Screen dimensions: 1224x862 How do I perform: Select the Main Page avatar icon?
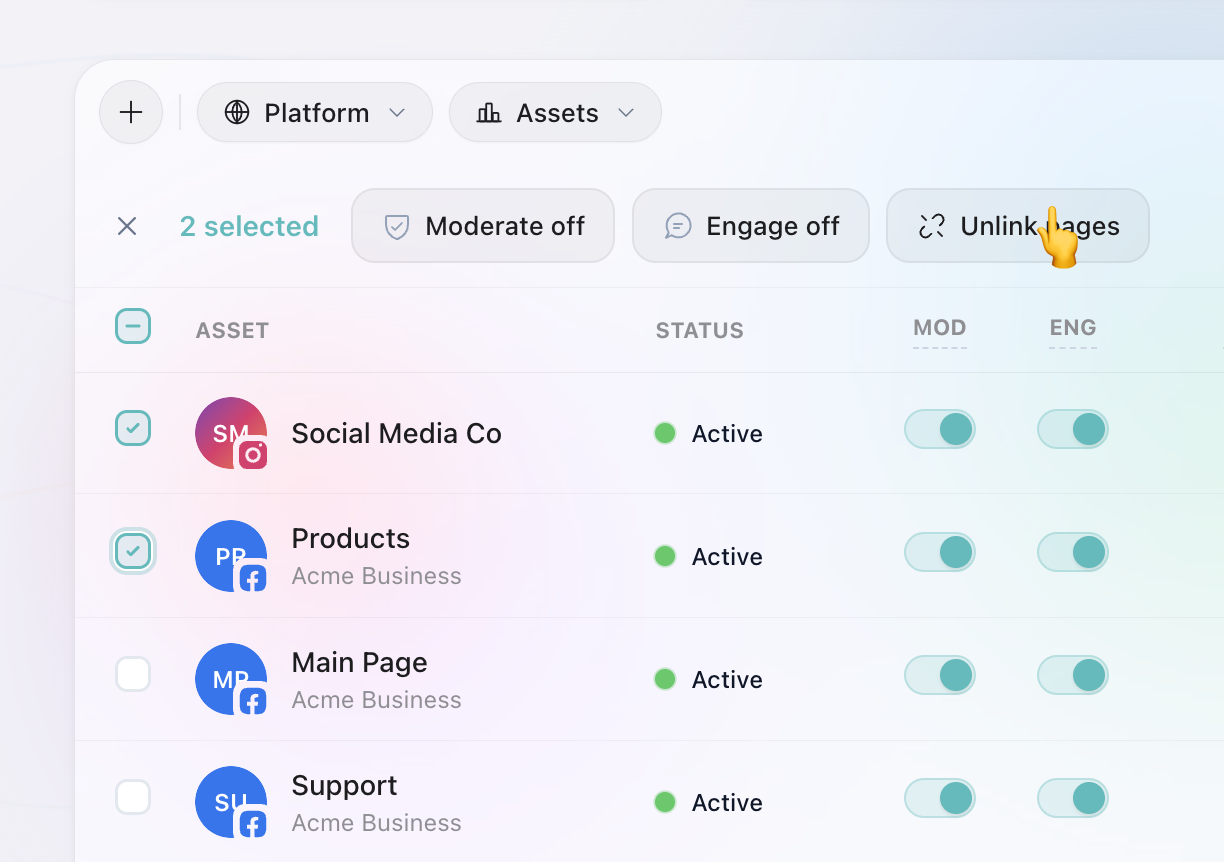point(231,679)
